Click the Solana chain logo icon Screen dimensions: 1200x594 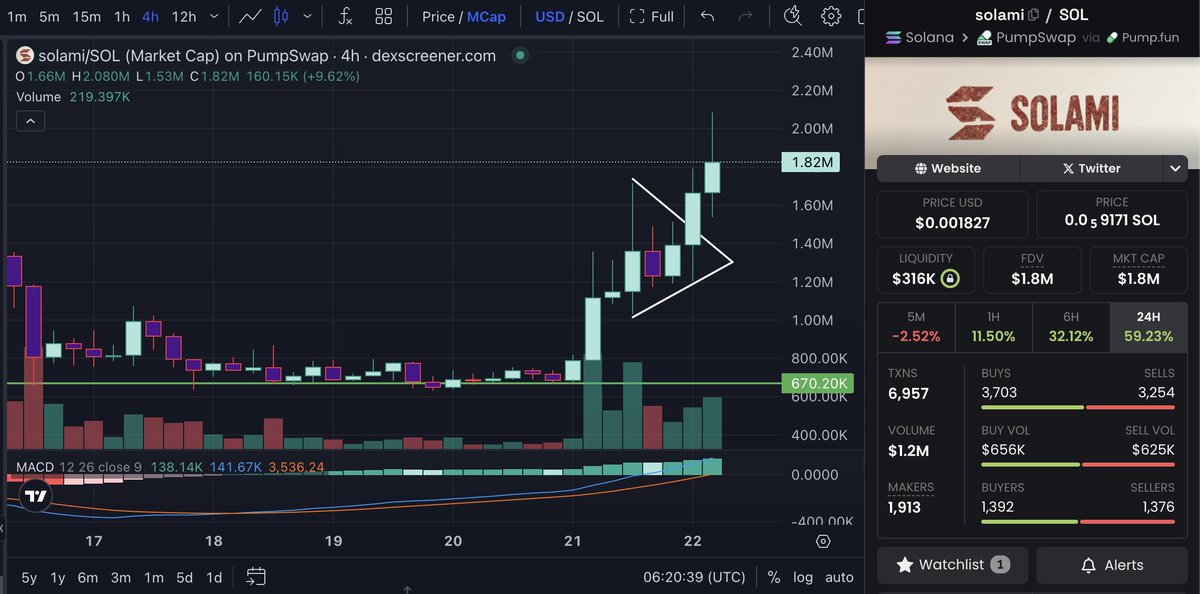pos(894,37)
